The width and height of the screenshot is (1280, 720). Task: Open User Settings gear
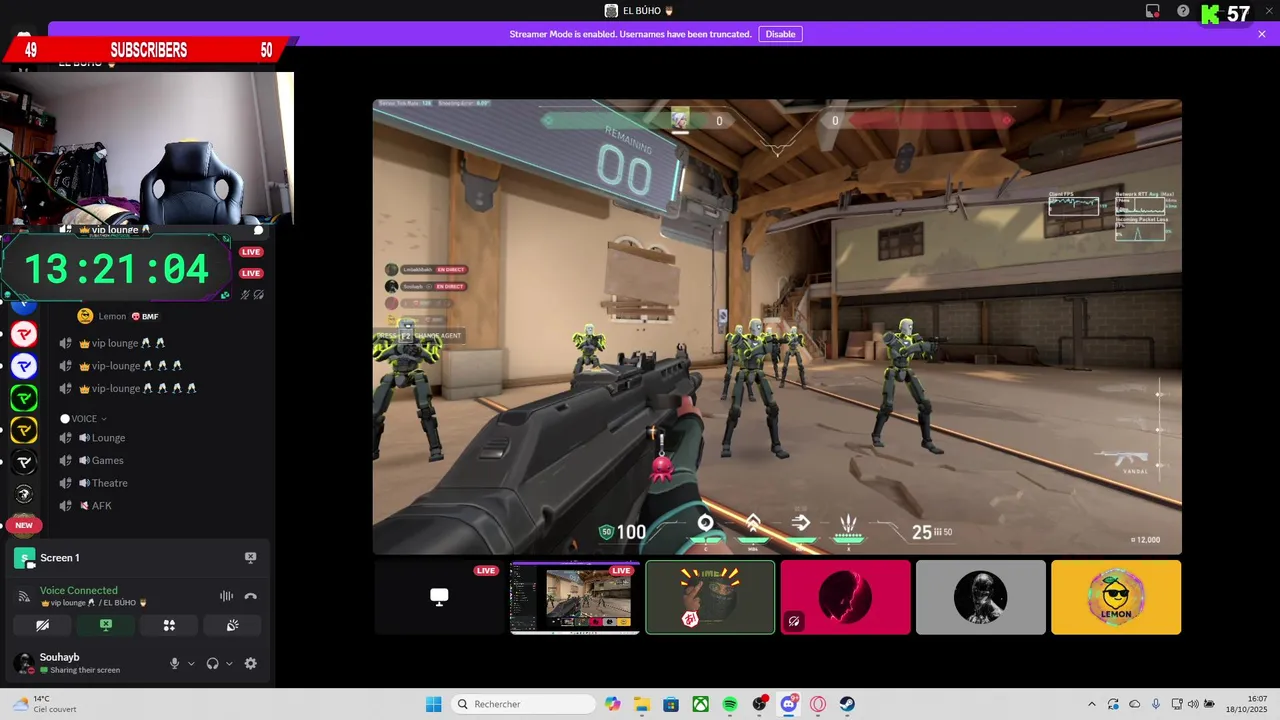click(250, 663)
